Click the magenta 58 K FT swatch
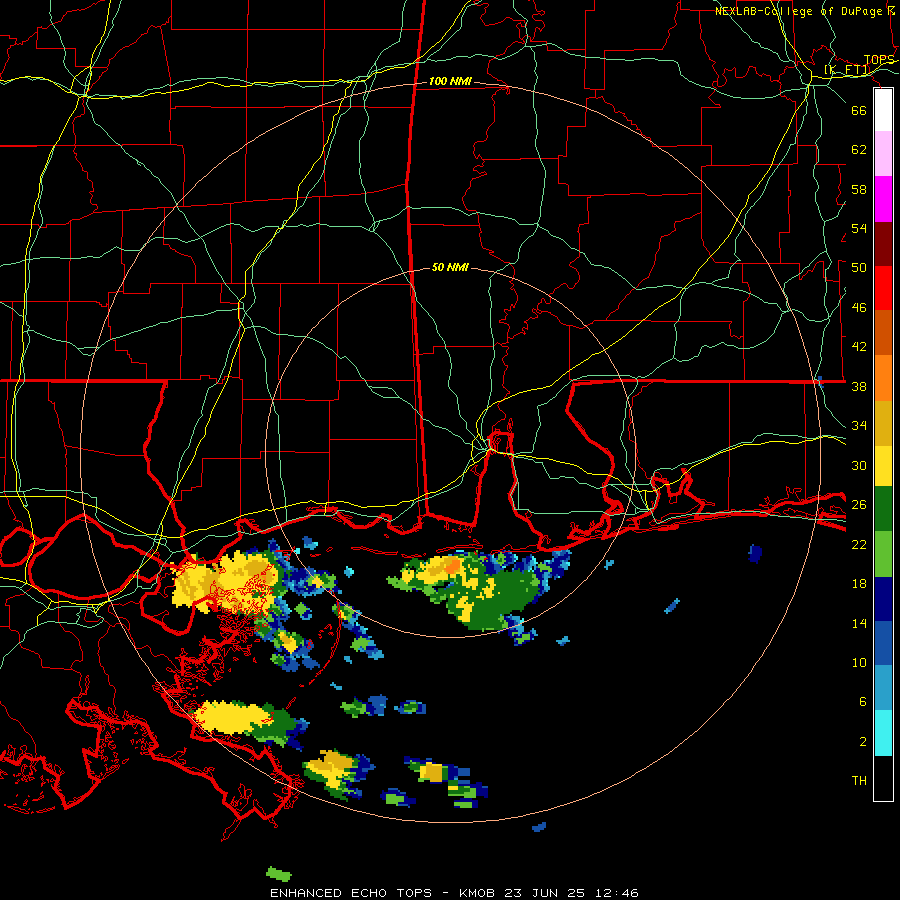This screenshot has width=900, height=900. pyautogui.click(x=883, y=199)
